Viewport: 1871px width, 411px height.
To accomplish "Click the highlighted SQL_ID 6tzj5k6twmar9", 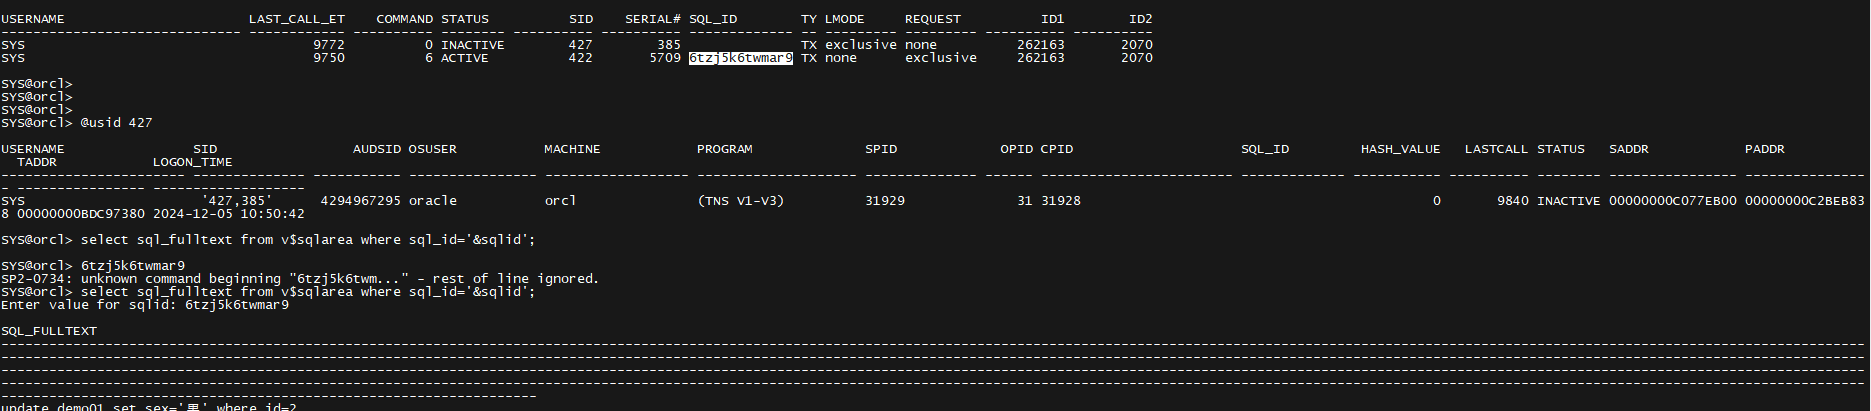I will (x=740, y=58).
